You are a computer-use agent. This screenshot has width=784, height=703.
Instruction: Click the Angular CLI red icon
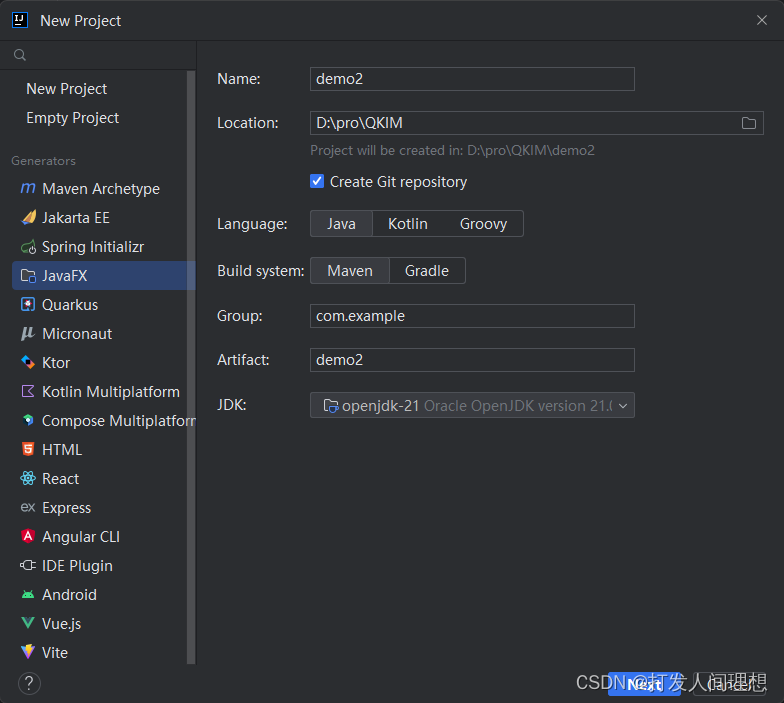click(28, 536)
